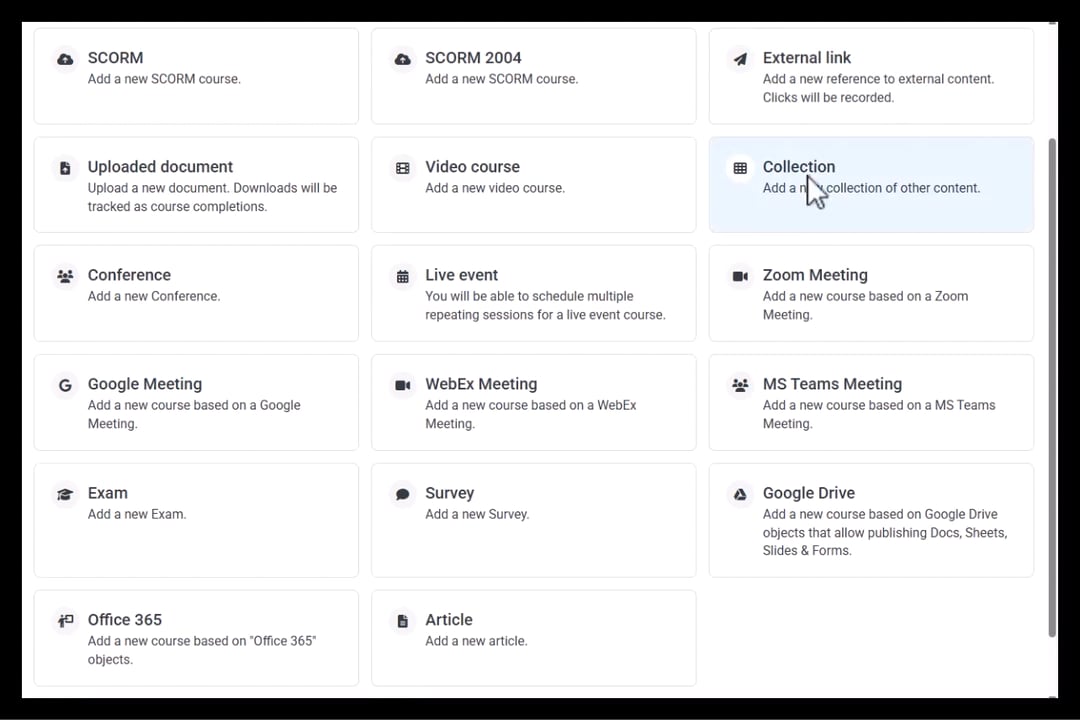Click the Zoom Meeting camera icon
This screenshot has width=1080, height=720.
click(740, 276)
